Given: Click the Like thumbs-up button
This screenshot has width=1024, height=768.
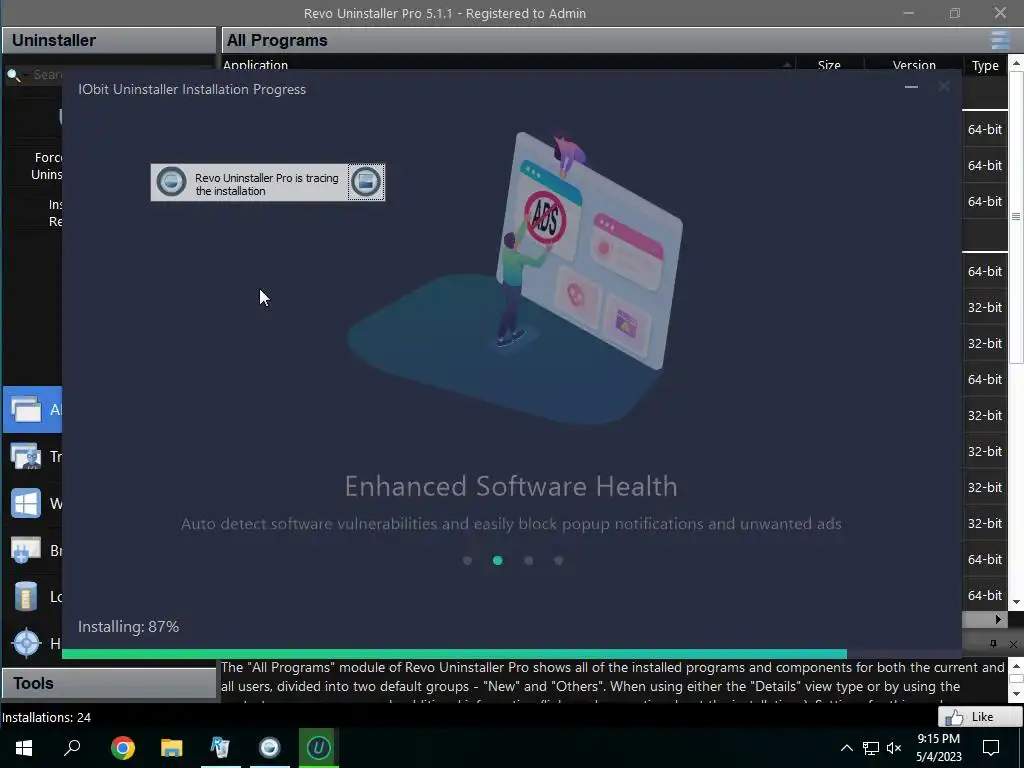Looking at the screenshot, I should pos(980,717).
